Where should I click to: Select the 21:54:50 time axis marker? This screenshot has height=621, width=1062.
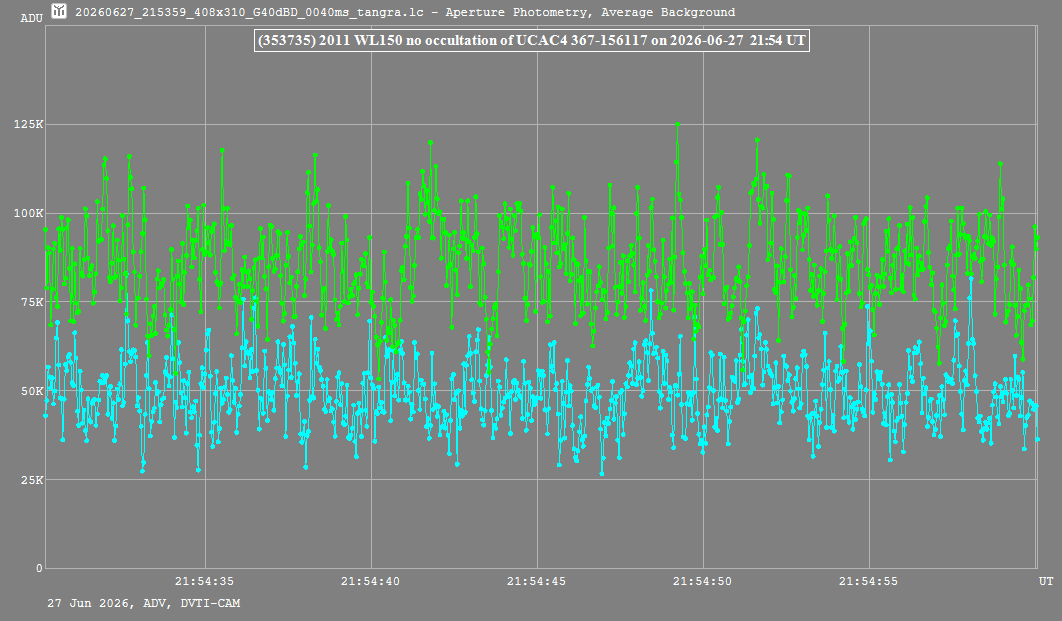(x=702, y=581)
